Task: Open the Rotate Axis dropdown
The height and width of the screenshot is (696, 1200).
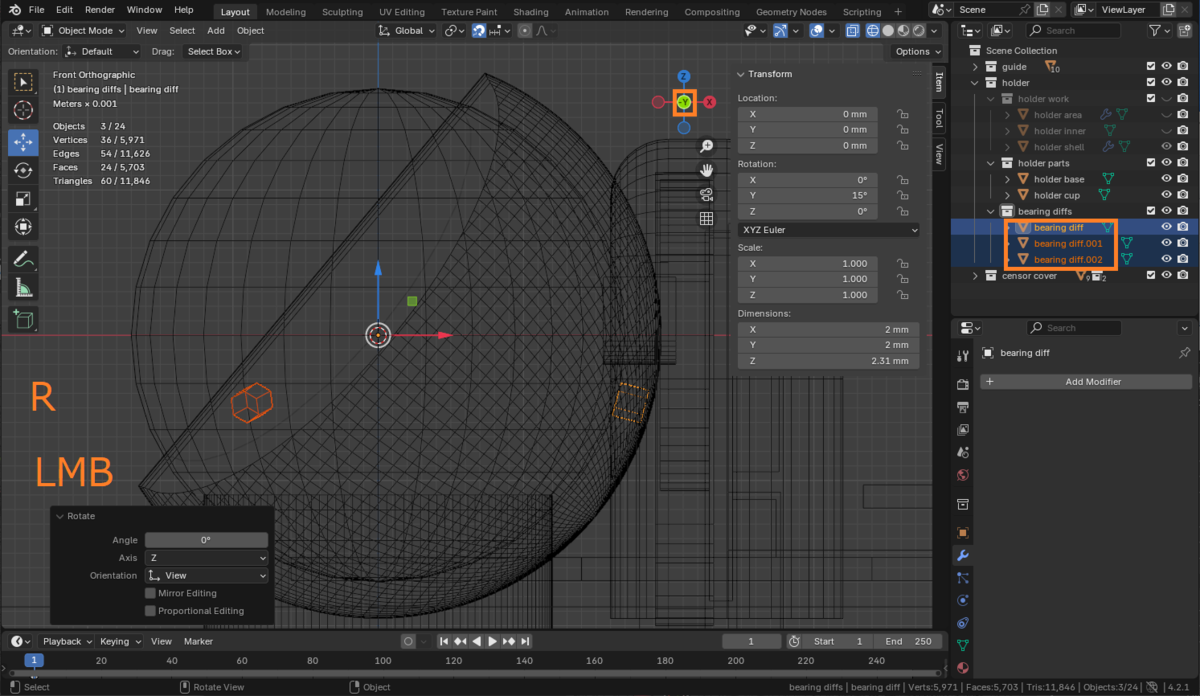Action: pyautogui.click(x=206, y=558)
